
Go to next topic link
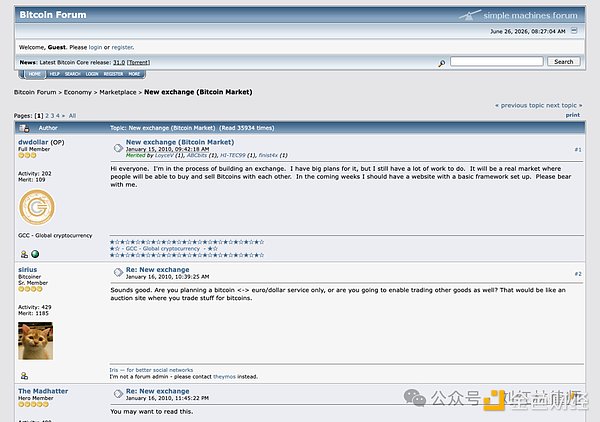coord(564,105)
